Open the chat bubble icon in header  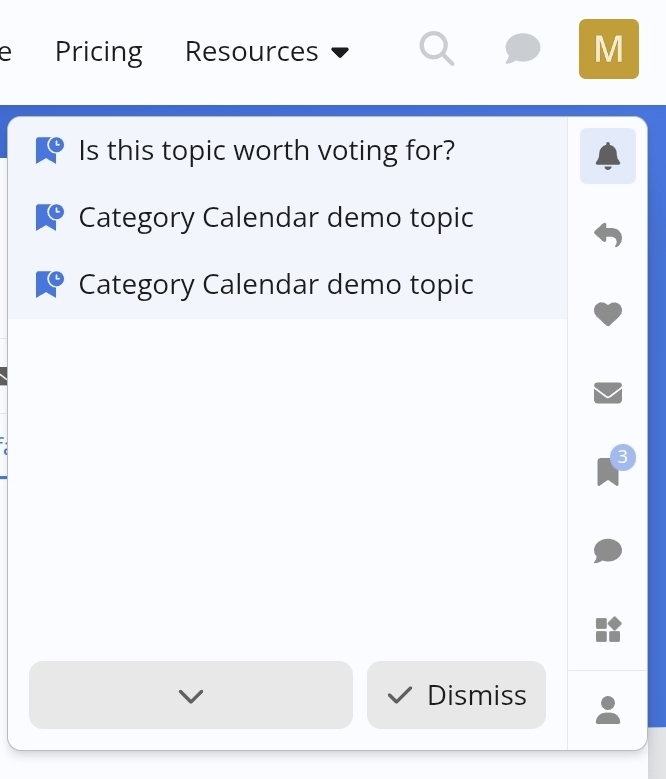(x=522, y=48)
